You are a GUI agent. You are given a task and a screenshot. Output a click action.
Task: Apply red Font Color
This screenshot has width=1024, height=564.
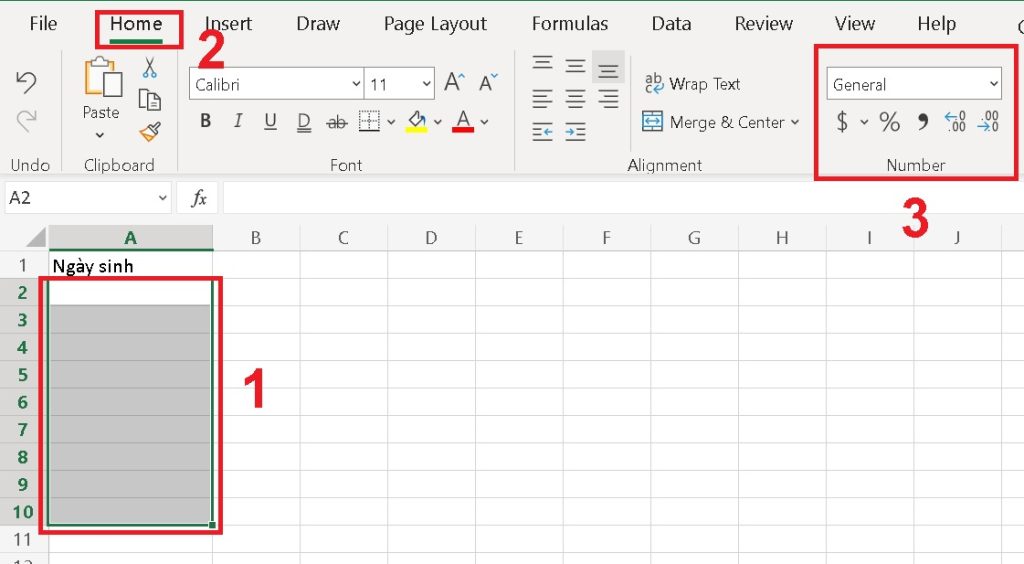click(x=463, y=121)
